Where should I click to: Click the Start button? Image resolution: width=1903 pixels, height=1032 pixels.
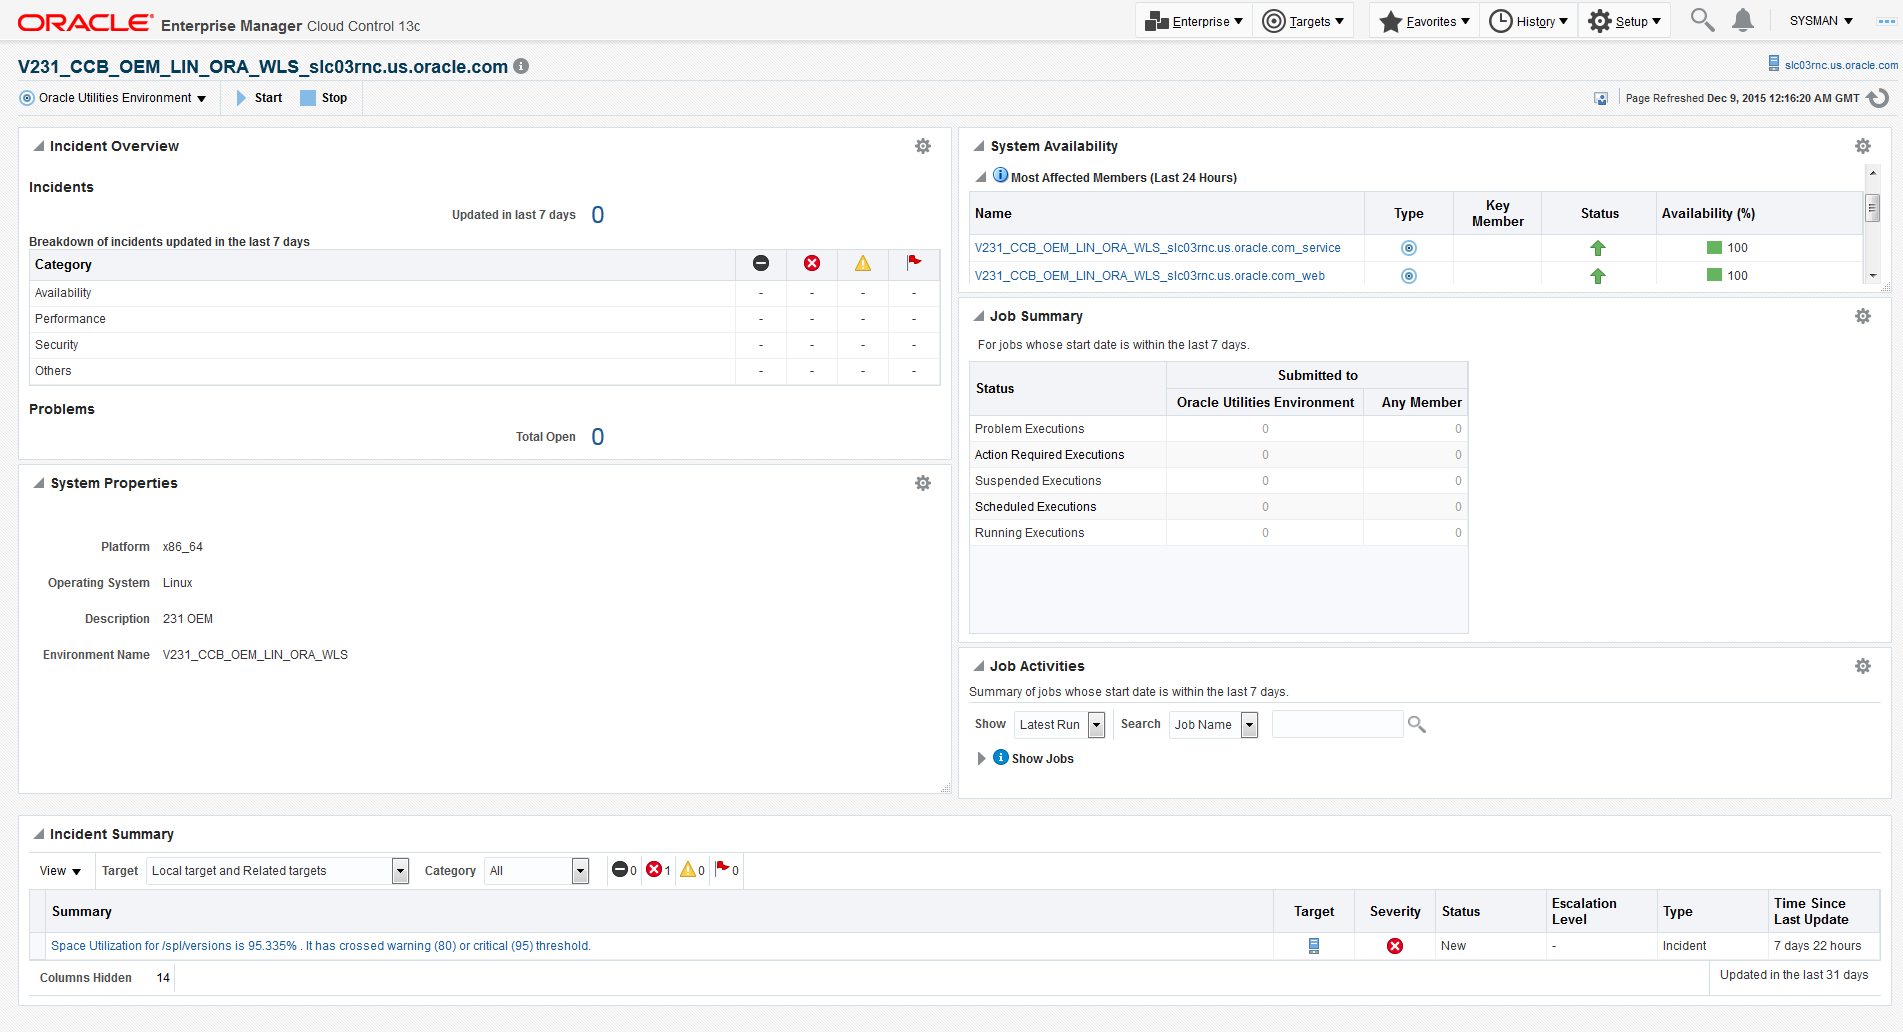(x=259, y=98)
